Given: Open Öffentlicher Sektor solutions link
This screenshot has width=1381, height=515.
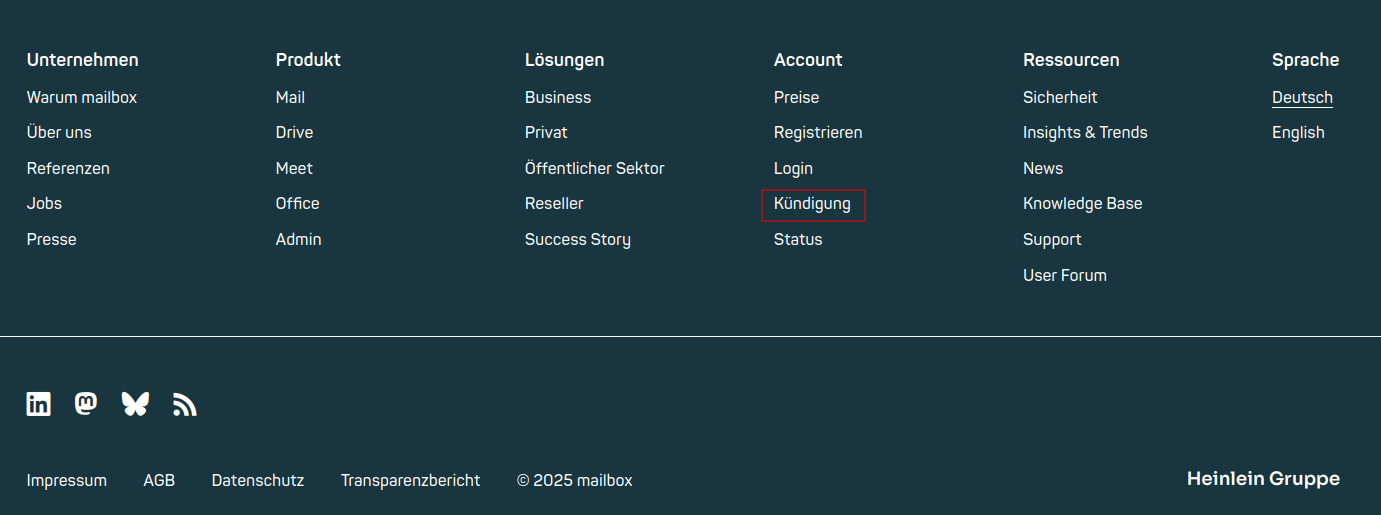Looking at the screenshot, I should [594, 169].
